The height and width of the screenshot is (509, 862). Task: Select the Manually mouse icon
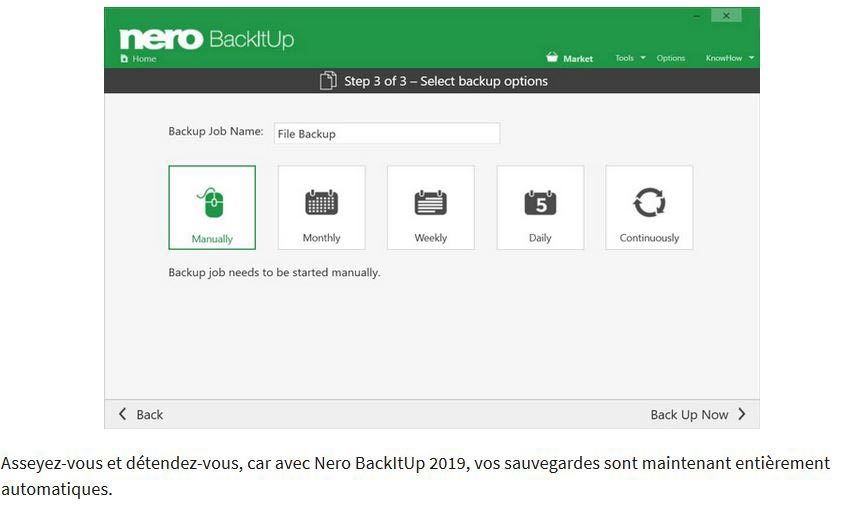click(211, 202)
